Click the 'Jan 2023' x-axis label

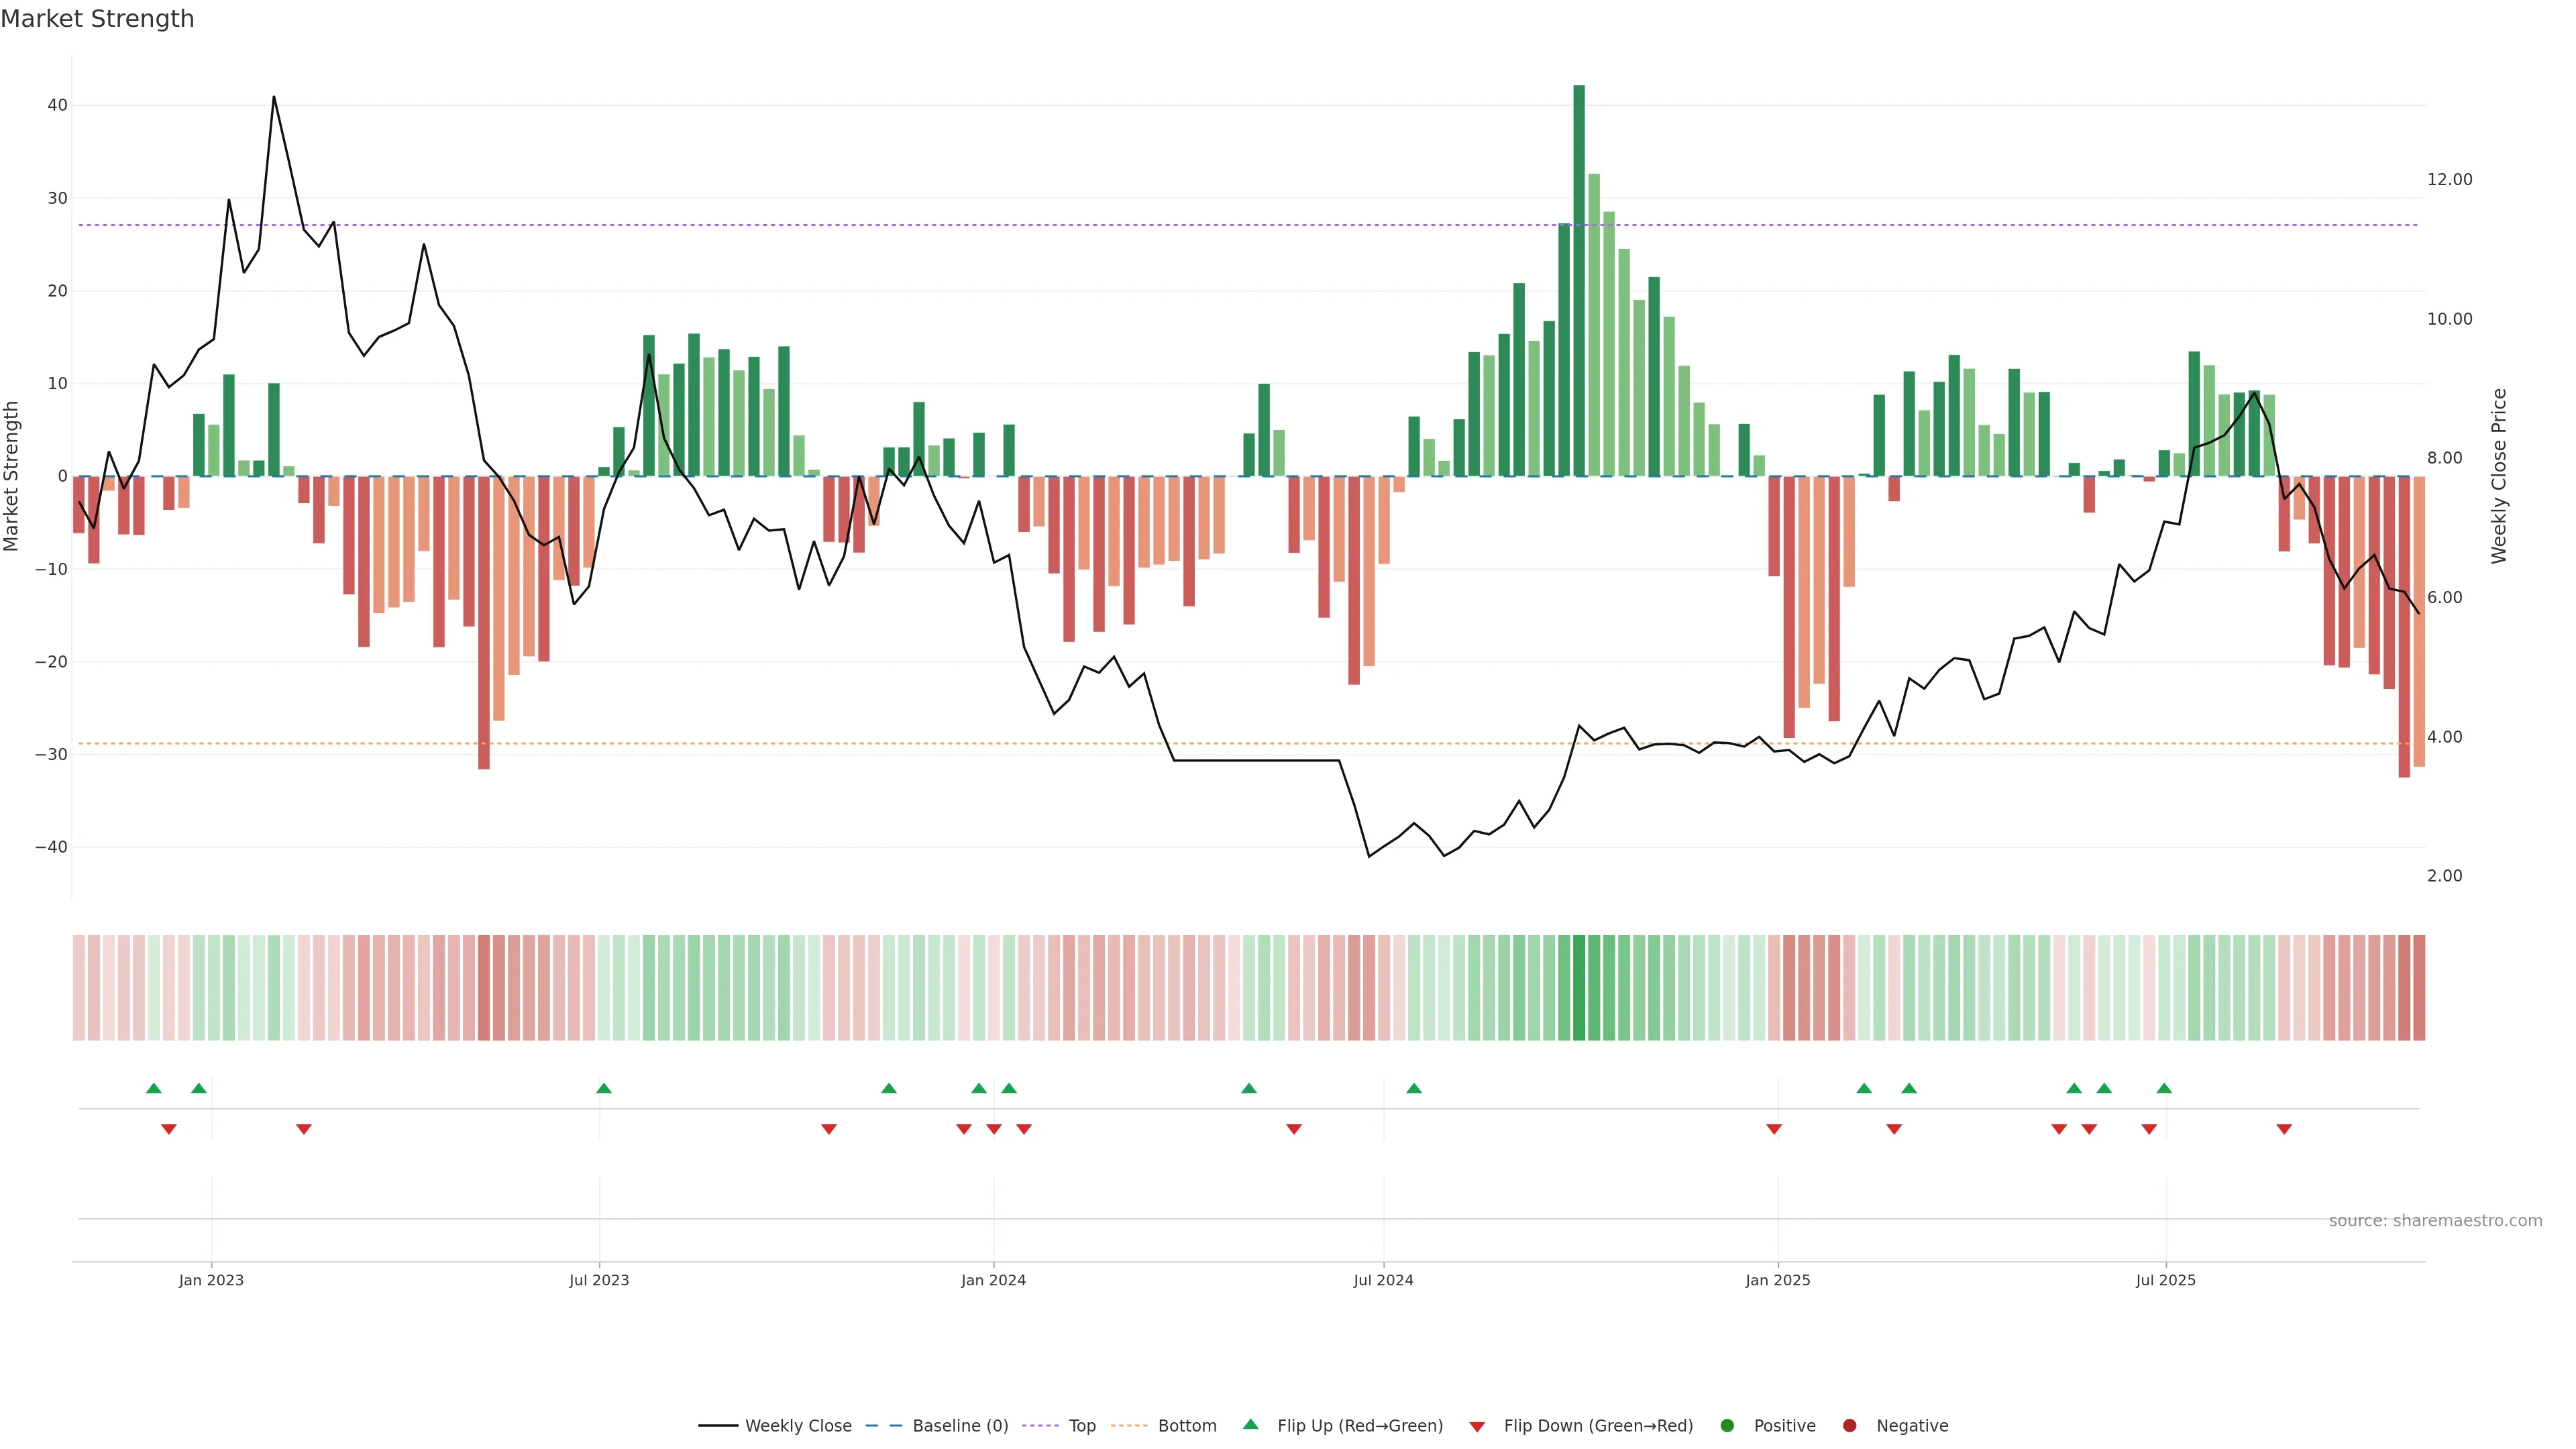point(211,1280)
